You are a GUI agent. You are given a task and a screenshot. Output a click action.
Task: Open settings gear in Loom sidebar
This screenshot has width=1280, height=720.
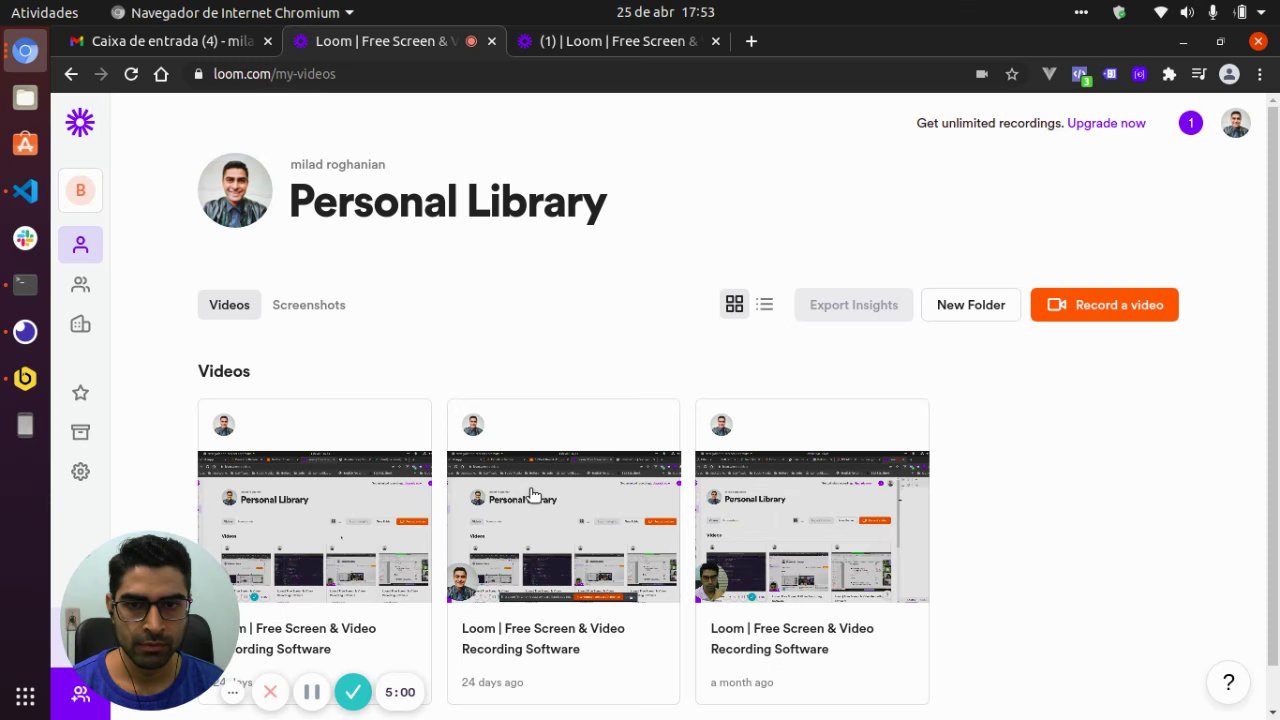(x=80, y=471)
